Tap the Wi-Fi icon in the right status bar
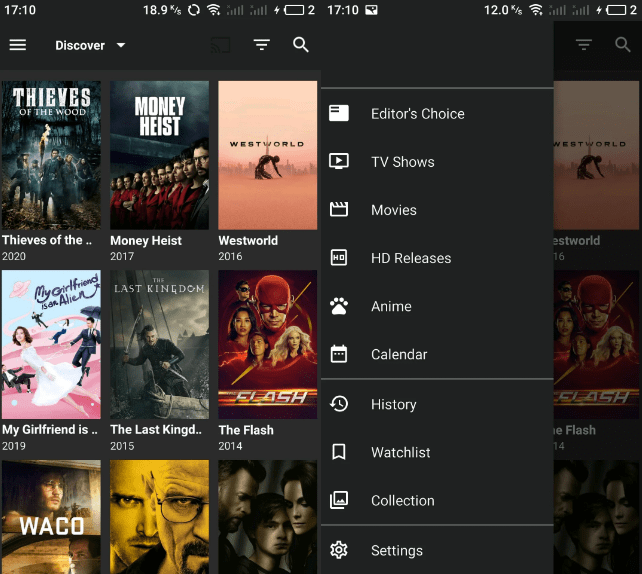The image size is (642, 574). (536, 10)
